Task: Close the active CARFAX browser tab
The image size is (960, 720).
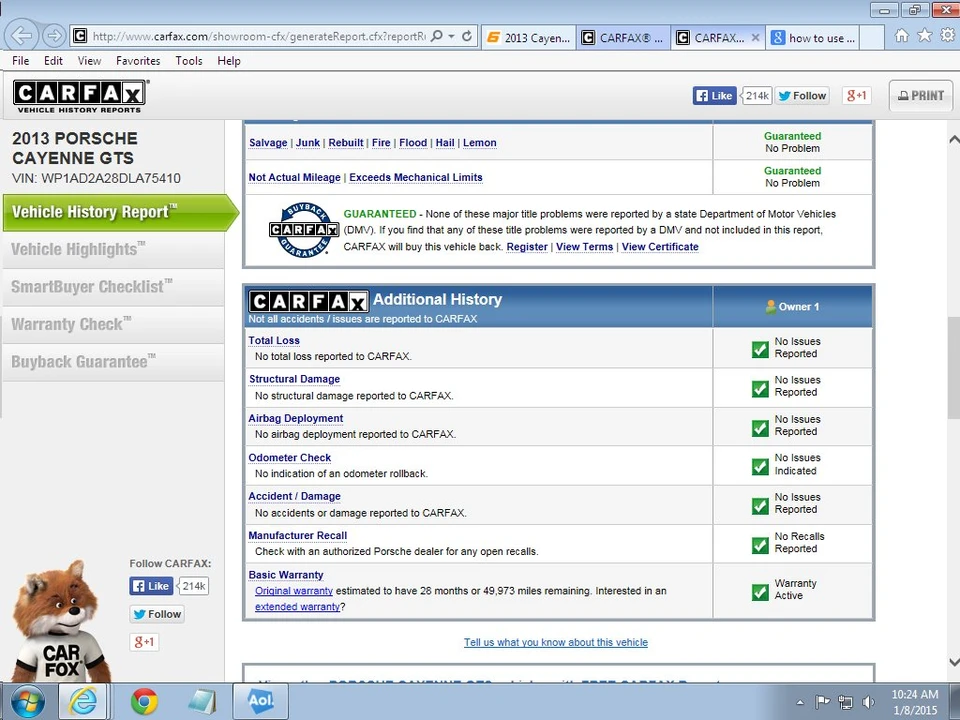Action: point(756,37)
